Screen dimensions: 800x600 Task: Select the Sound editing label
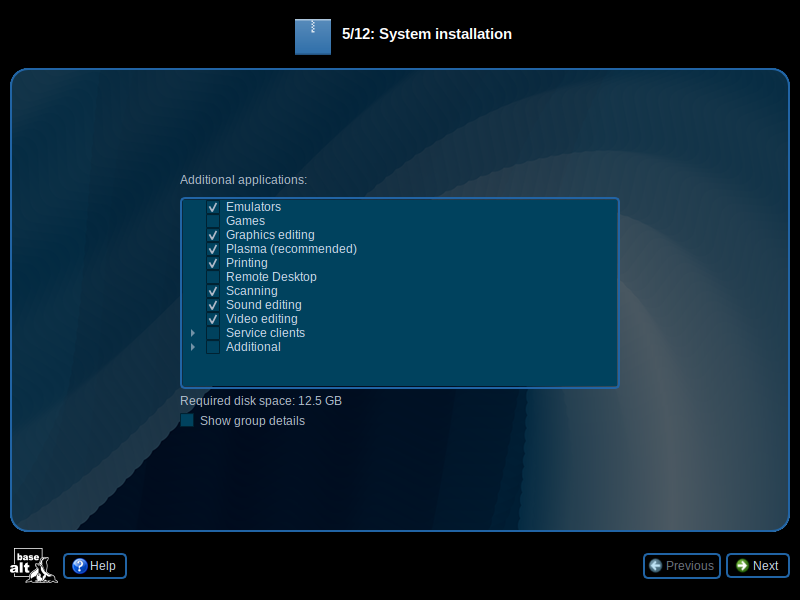264,305
